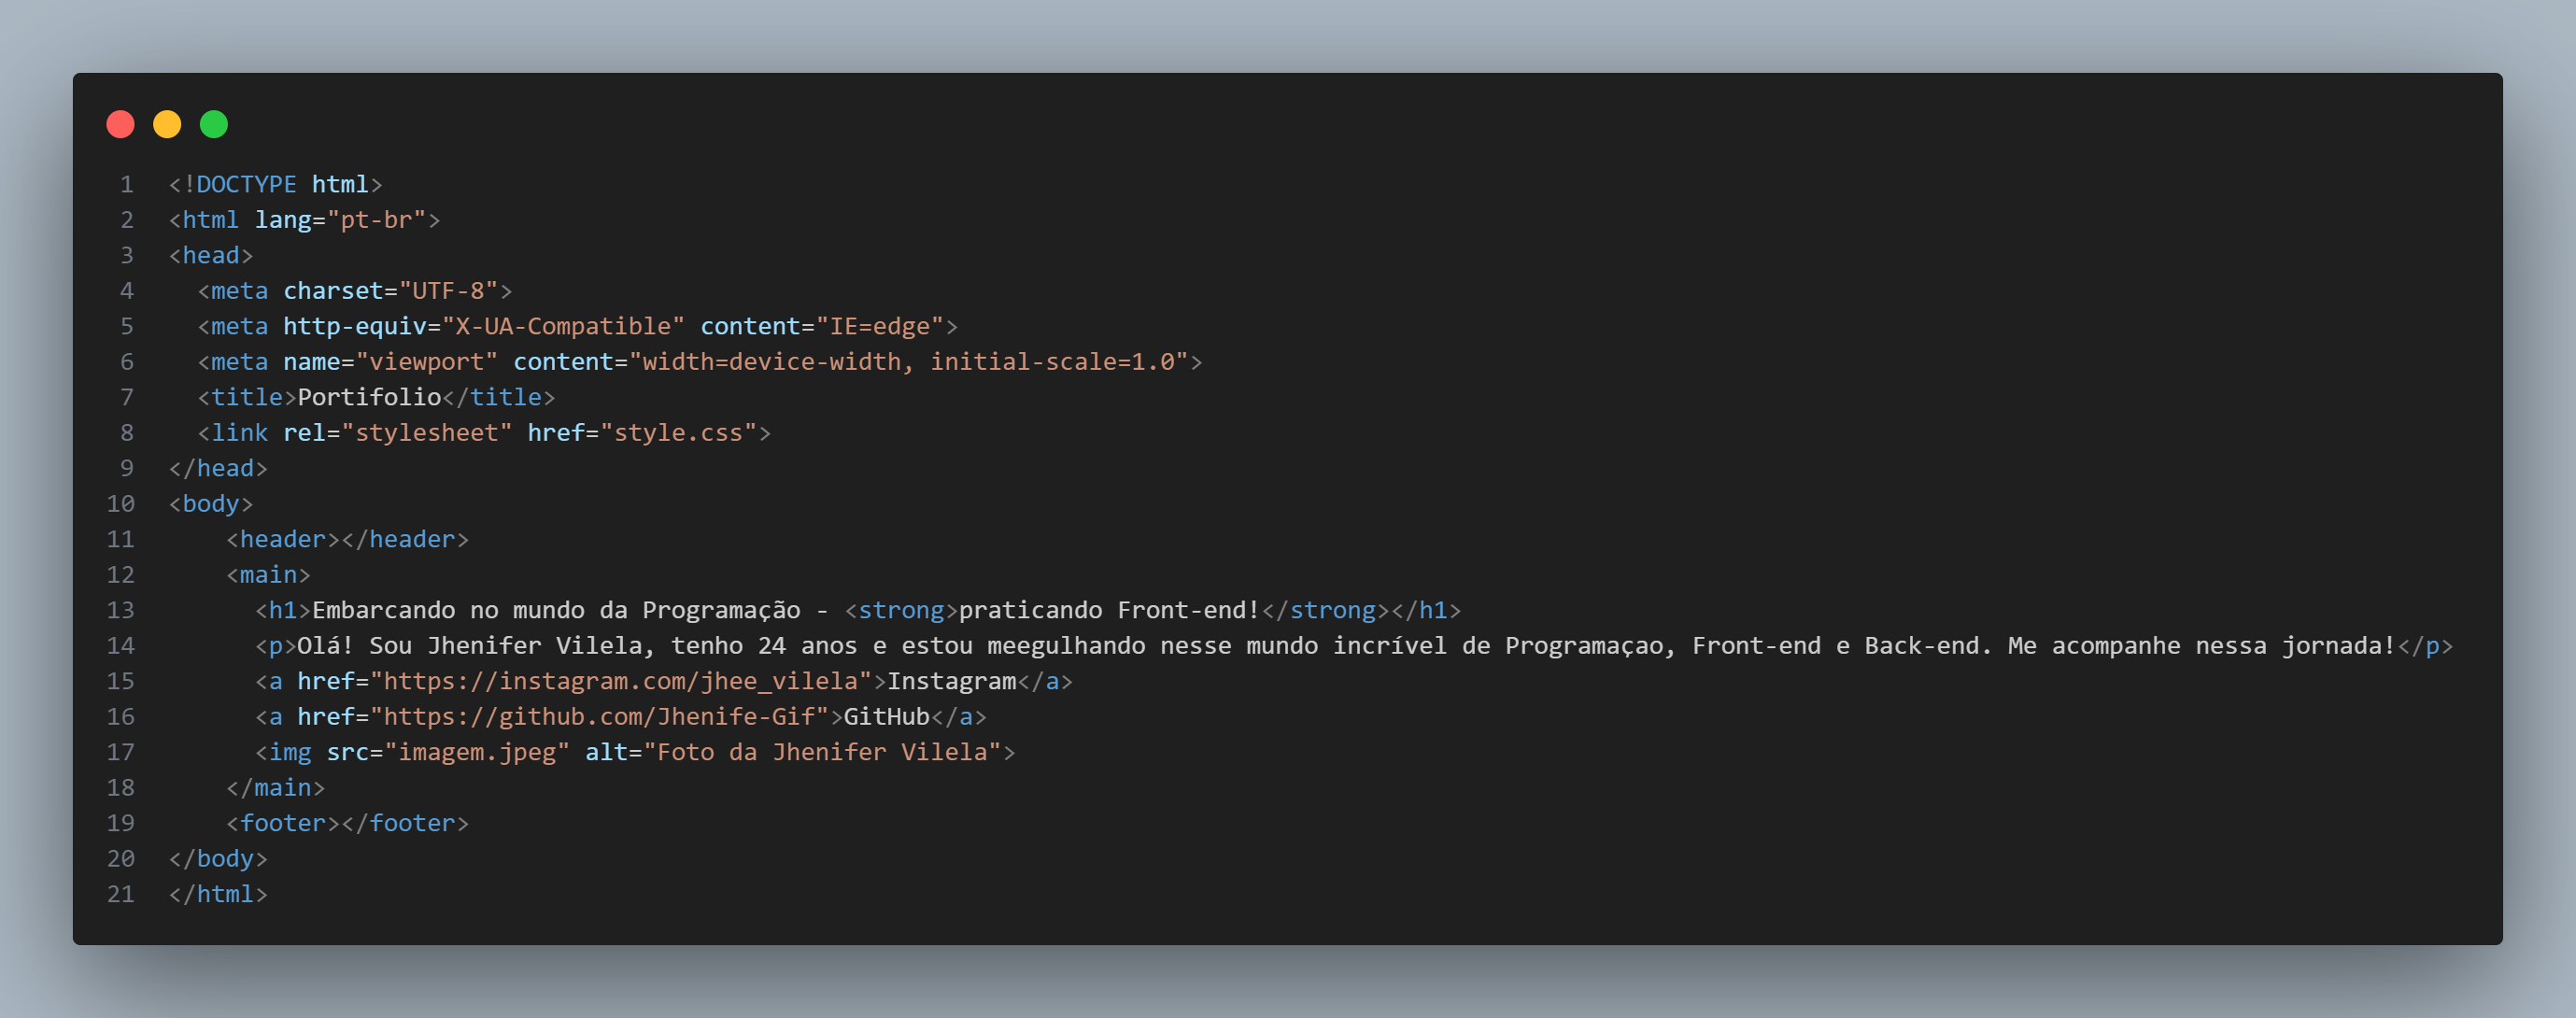Click the yellow minimize dot
Viewport: 2576px width, 1018px height.
click(167, 124)
